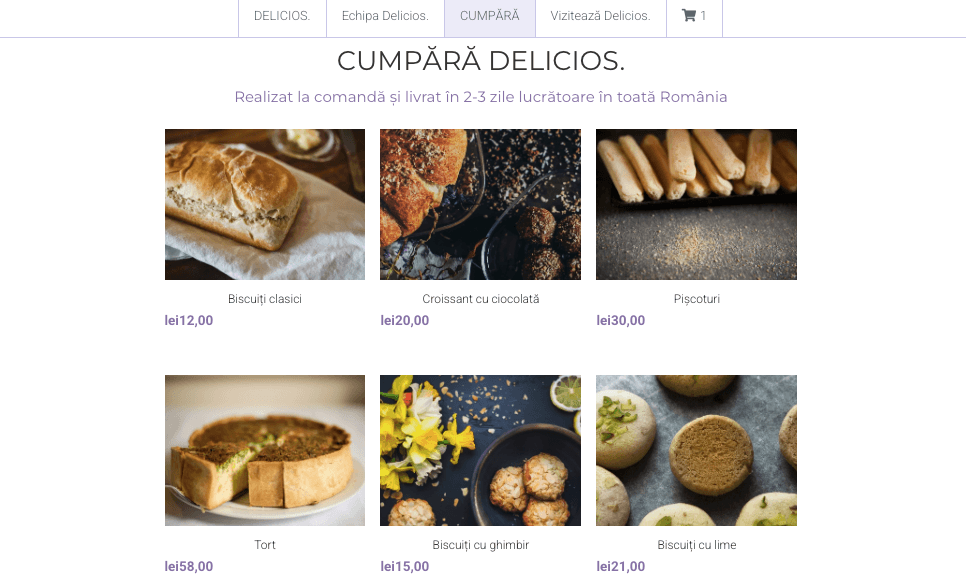Open the Tort product photo
966x588 pixels.
(x=265, y=450)
